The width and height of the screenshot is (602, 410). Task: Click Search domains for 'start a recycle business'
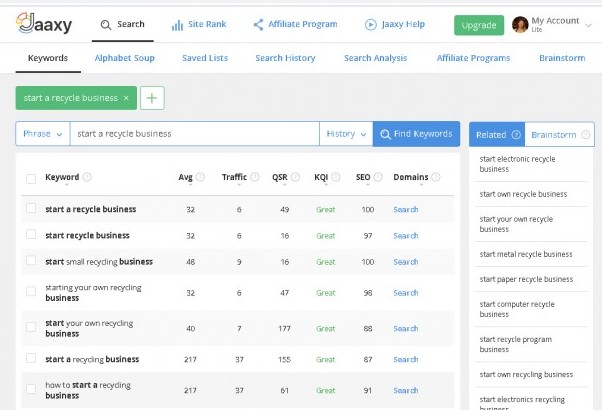(406, 210)
